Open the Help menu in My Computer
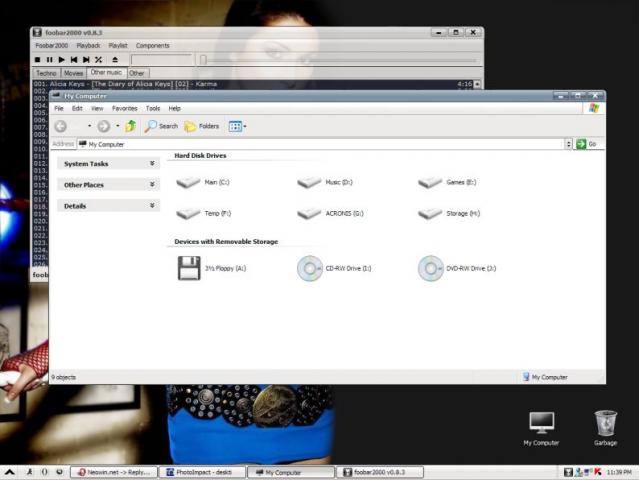This screenshot has height=480, width=639. [174, 108]
